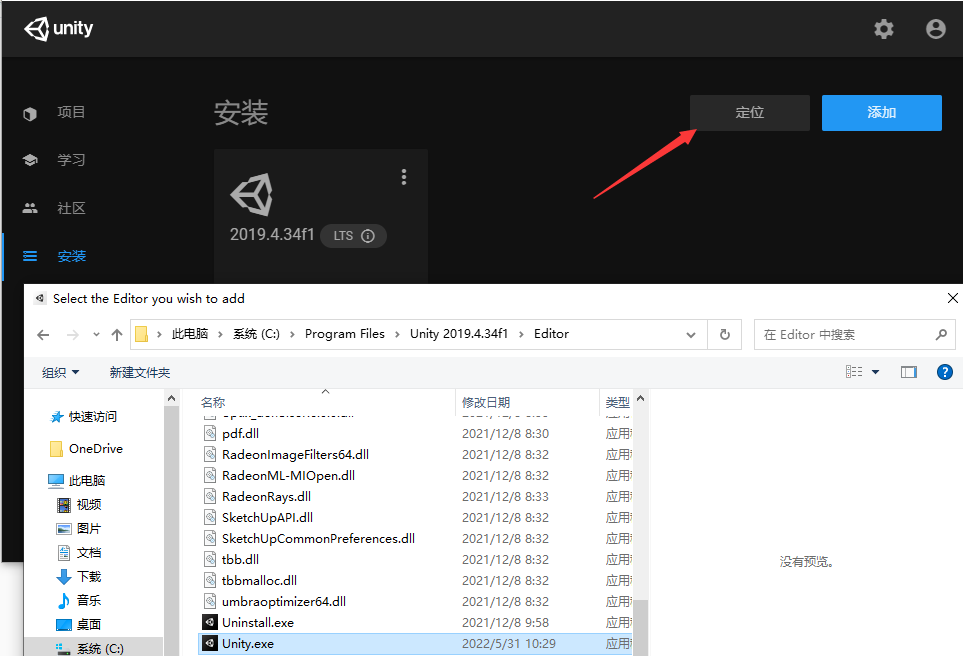Image resolution: width=963 pixels, height=656 pixels.
Task: Select SketchUpAPI.dll file
Action: [267, 517]
